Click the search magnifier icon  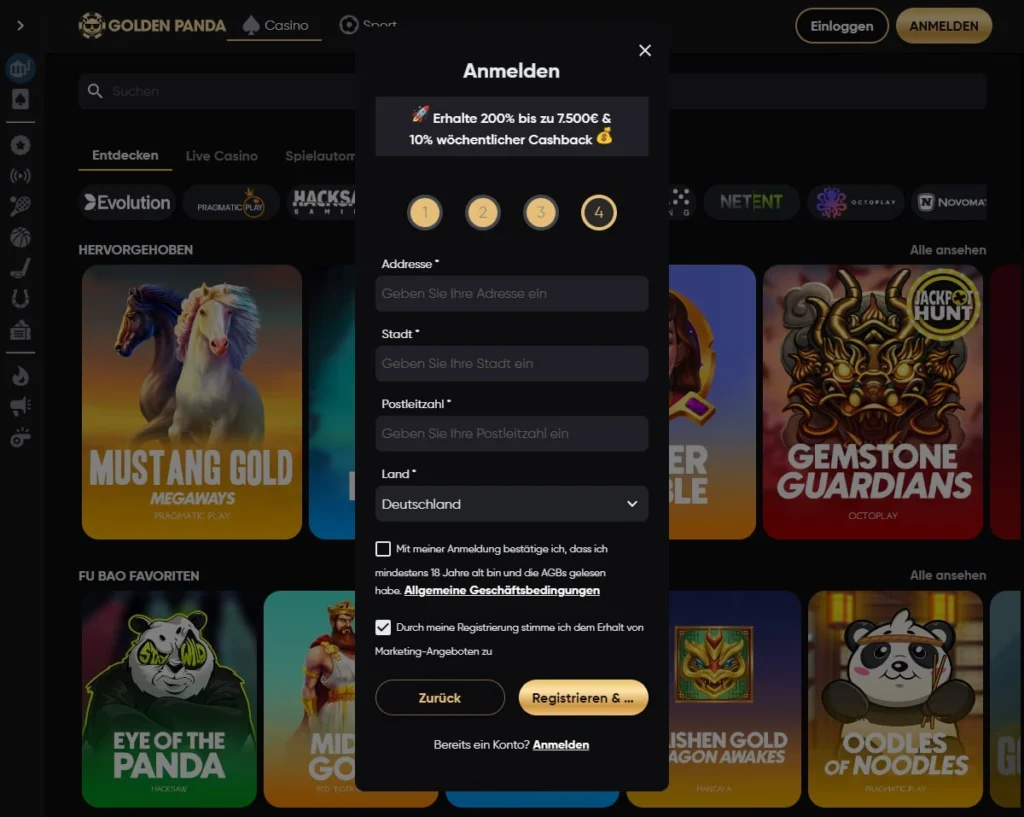coord(95,91)
